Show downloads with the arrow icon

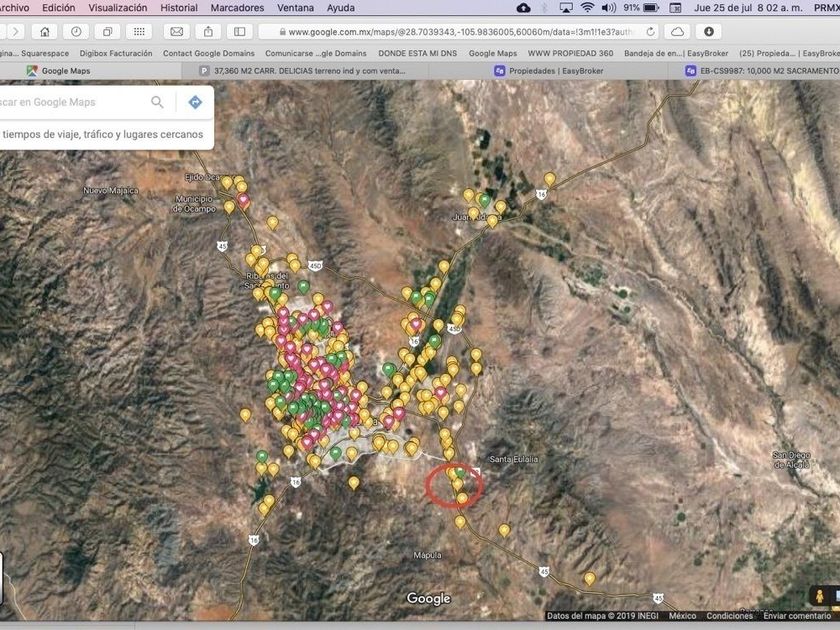(709, 32)
